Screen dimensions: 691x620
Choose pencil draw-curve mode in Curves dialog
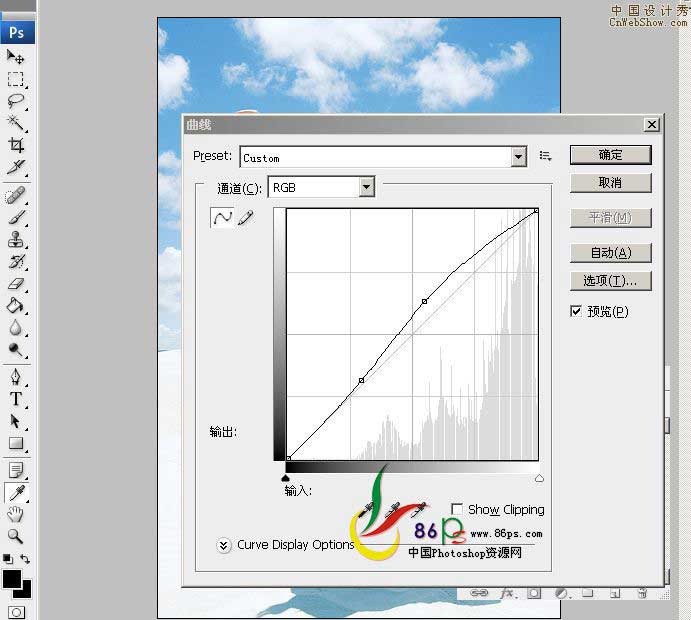246,218
